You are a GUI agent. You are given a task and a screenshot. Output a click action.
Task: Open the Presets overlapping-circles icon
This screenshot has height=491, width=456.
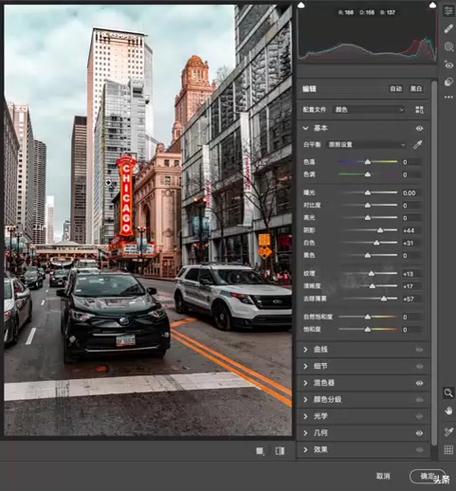pos(448,82)
